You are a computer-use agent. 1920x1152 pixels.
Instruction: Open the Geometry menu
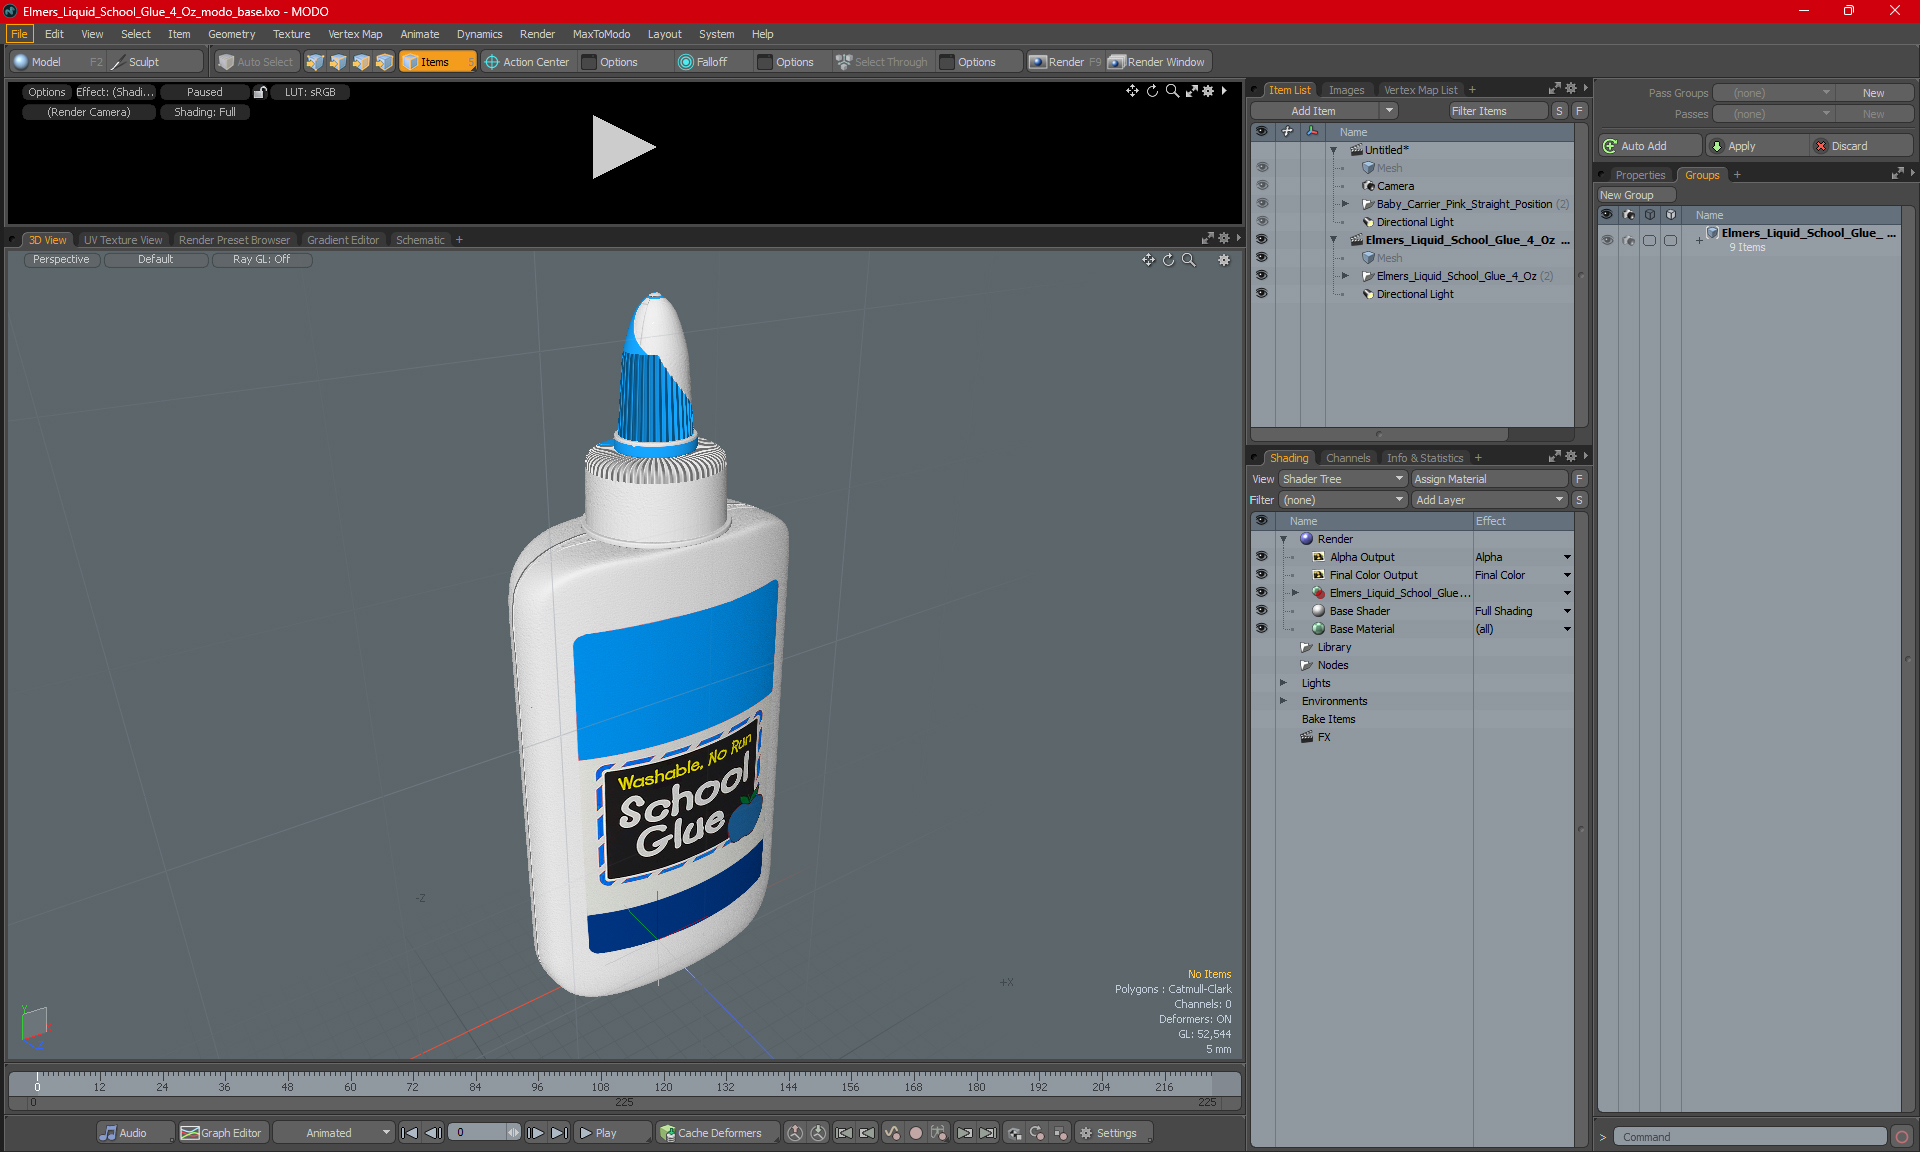click(x=231, y=34)
